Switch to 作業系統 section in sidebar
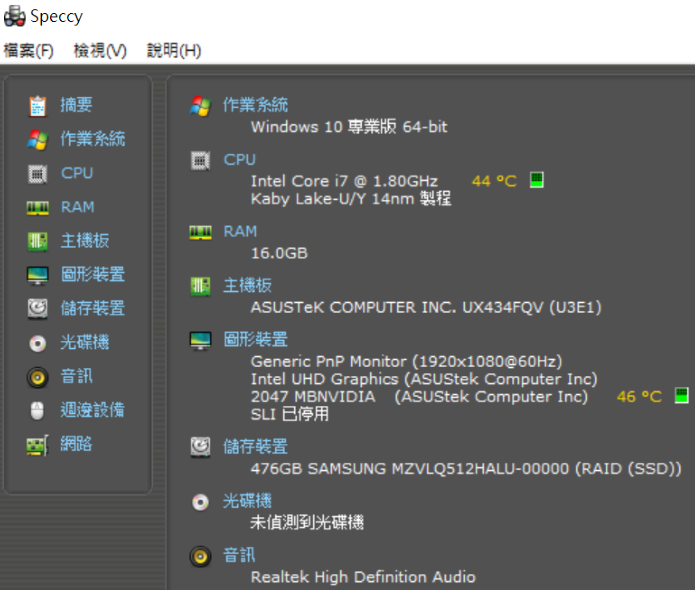This screenshot has height=590, width=695. pyautogui.click(x=93, y=139)
